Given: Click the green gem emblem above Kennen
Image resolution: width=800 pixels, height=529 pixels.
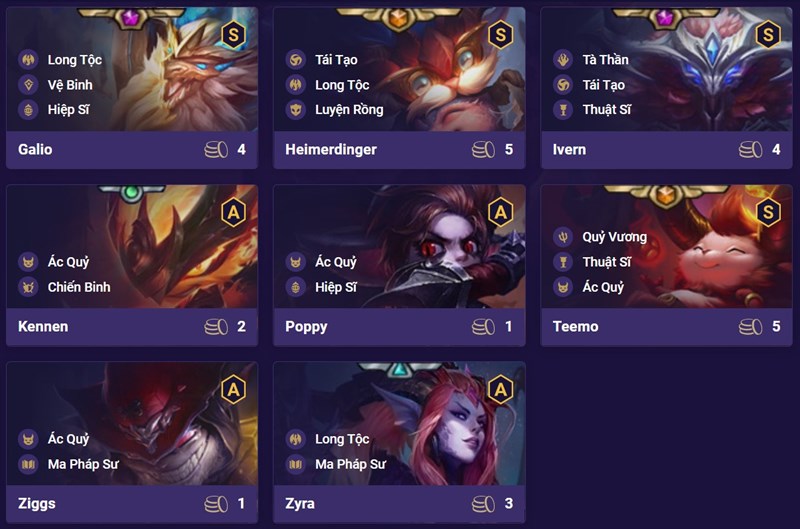Looking at the screenshot, I should [132, 193].
